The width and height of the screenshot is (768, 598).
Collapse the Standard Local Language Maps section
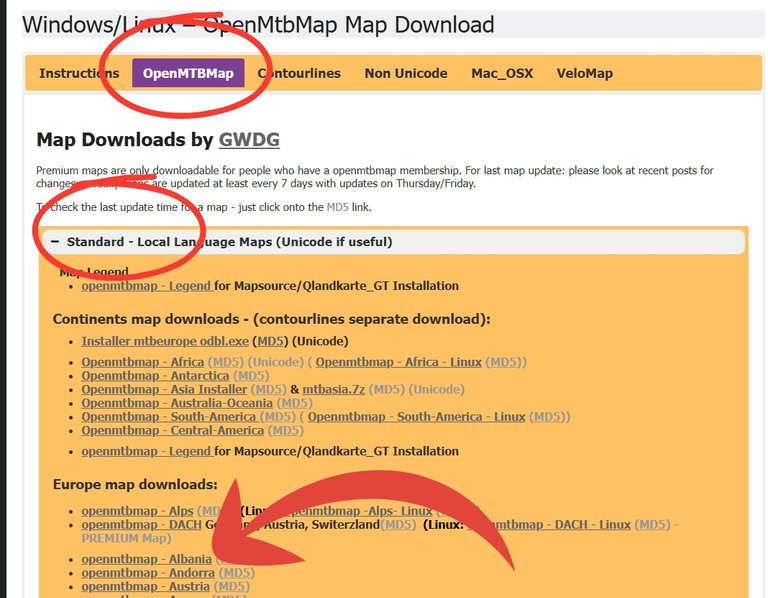pos(56,242)
